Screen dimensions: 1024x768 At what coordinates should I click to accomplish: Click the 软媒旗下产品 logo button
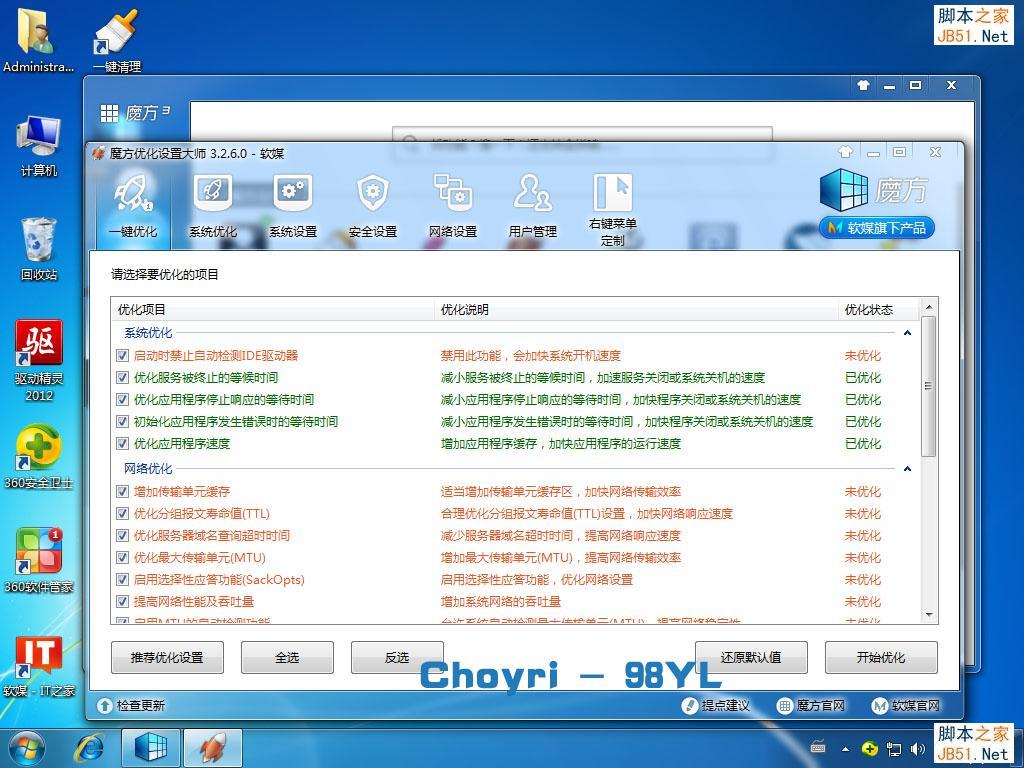coord(875,227)
